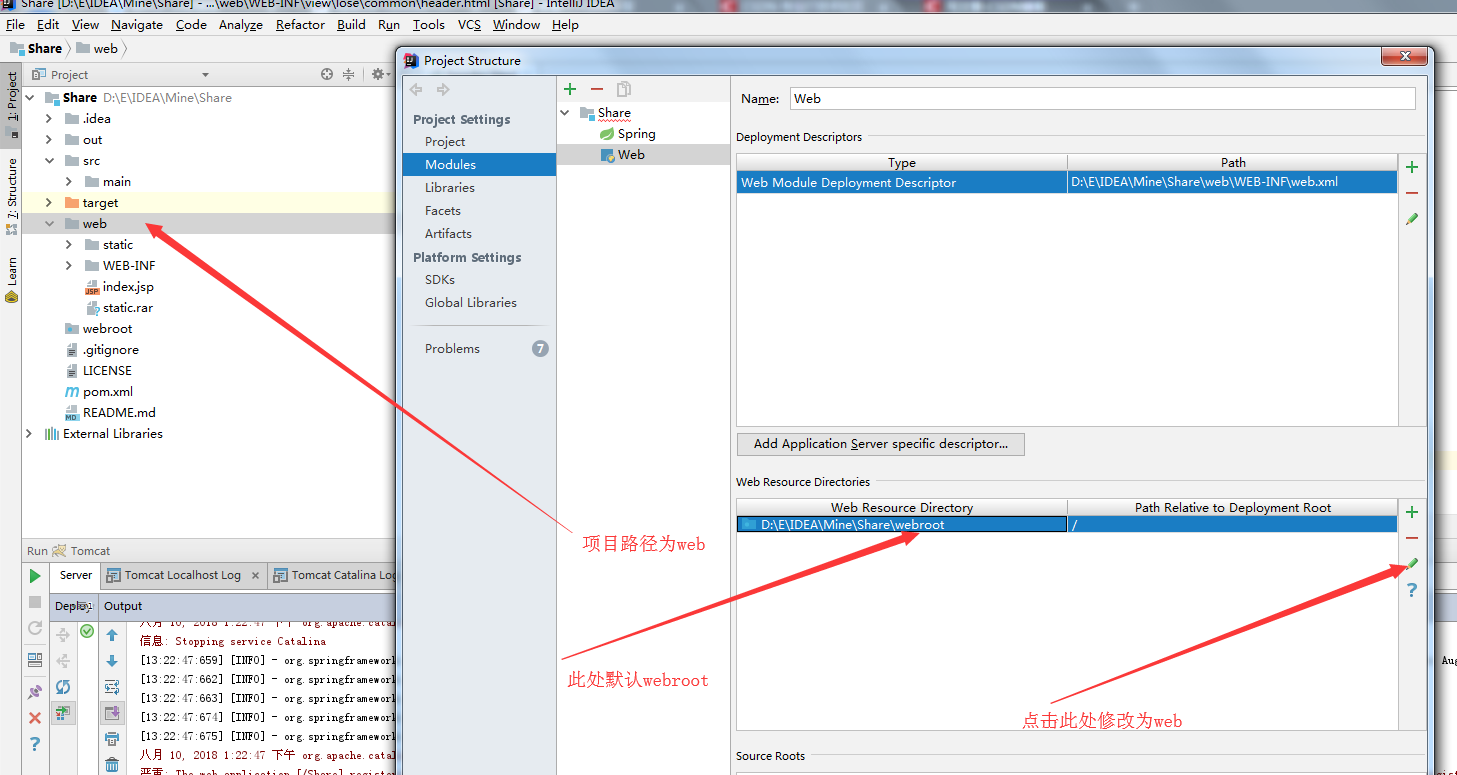Collapse the web folder
Screen dimensions: 1457x775
[x=49, y=224]
